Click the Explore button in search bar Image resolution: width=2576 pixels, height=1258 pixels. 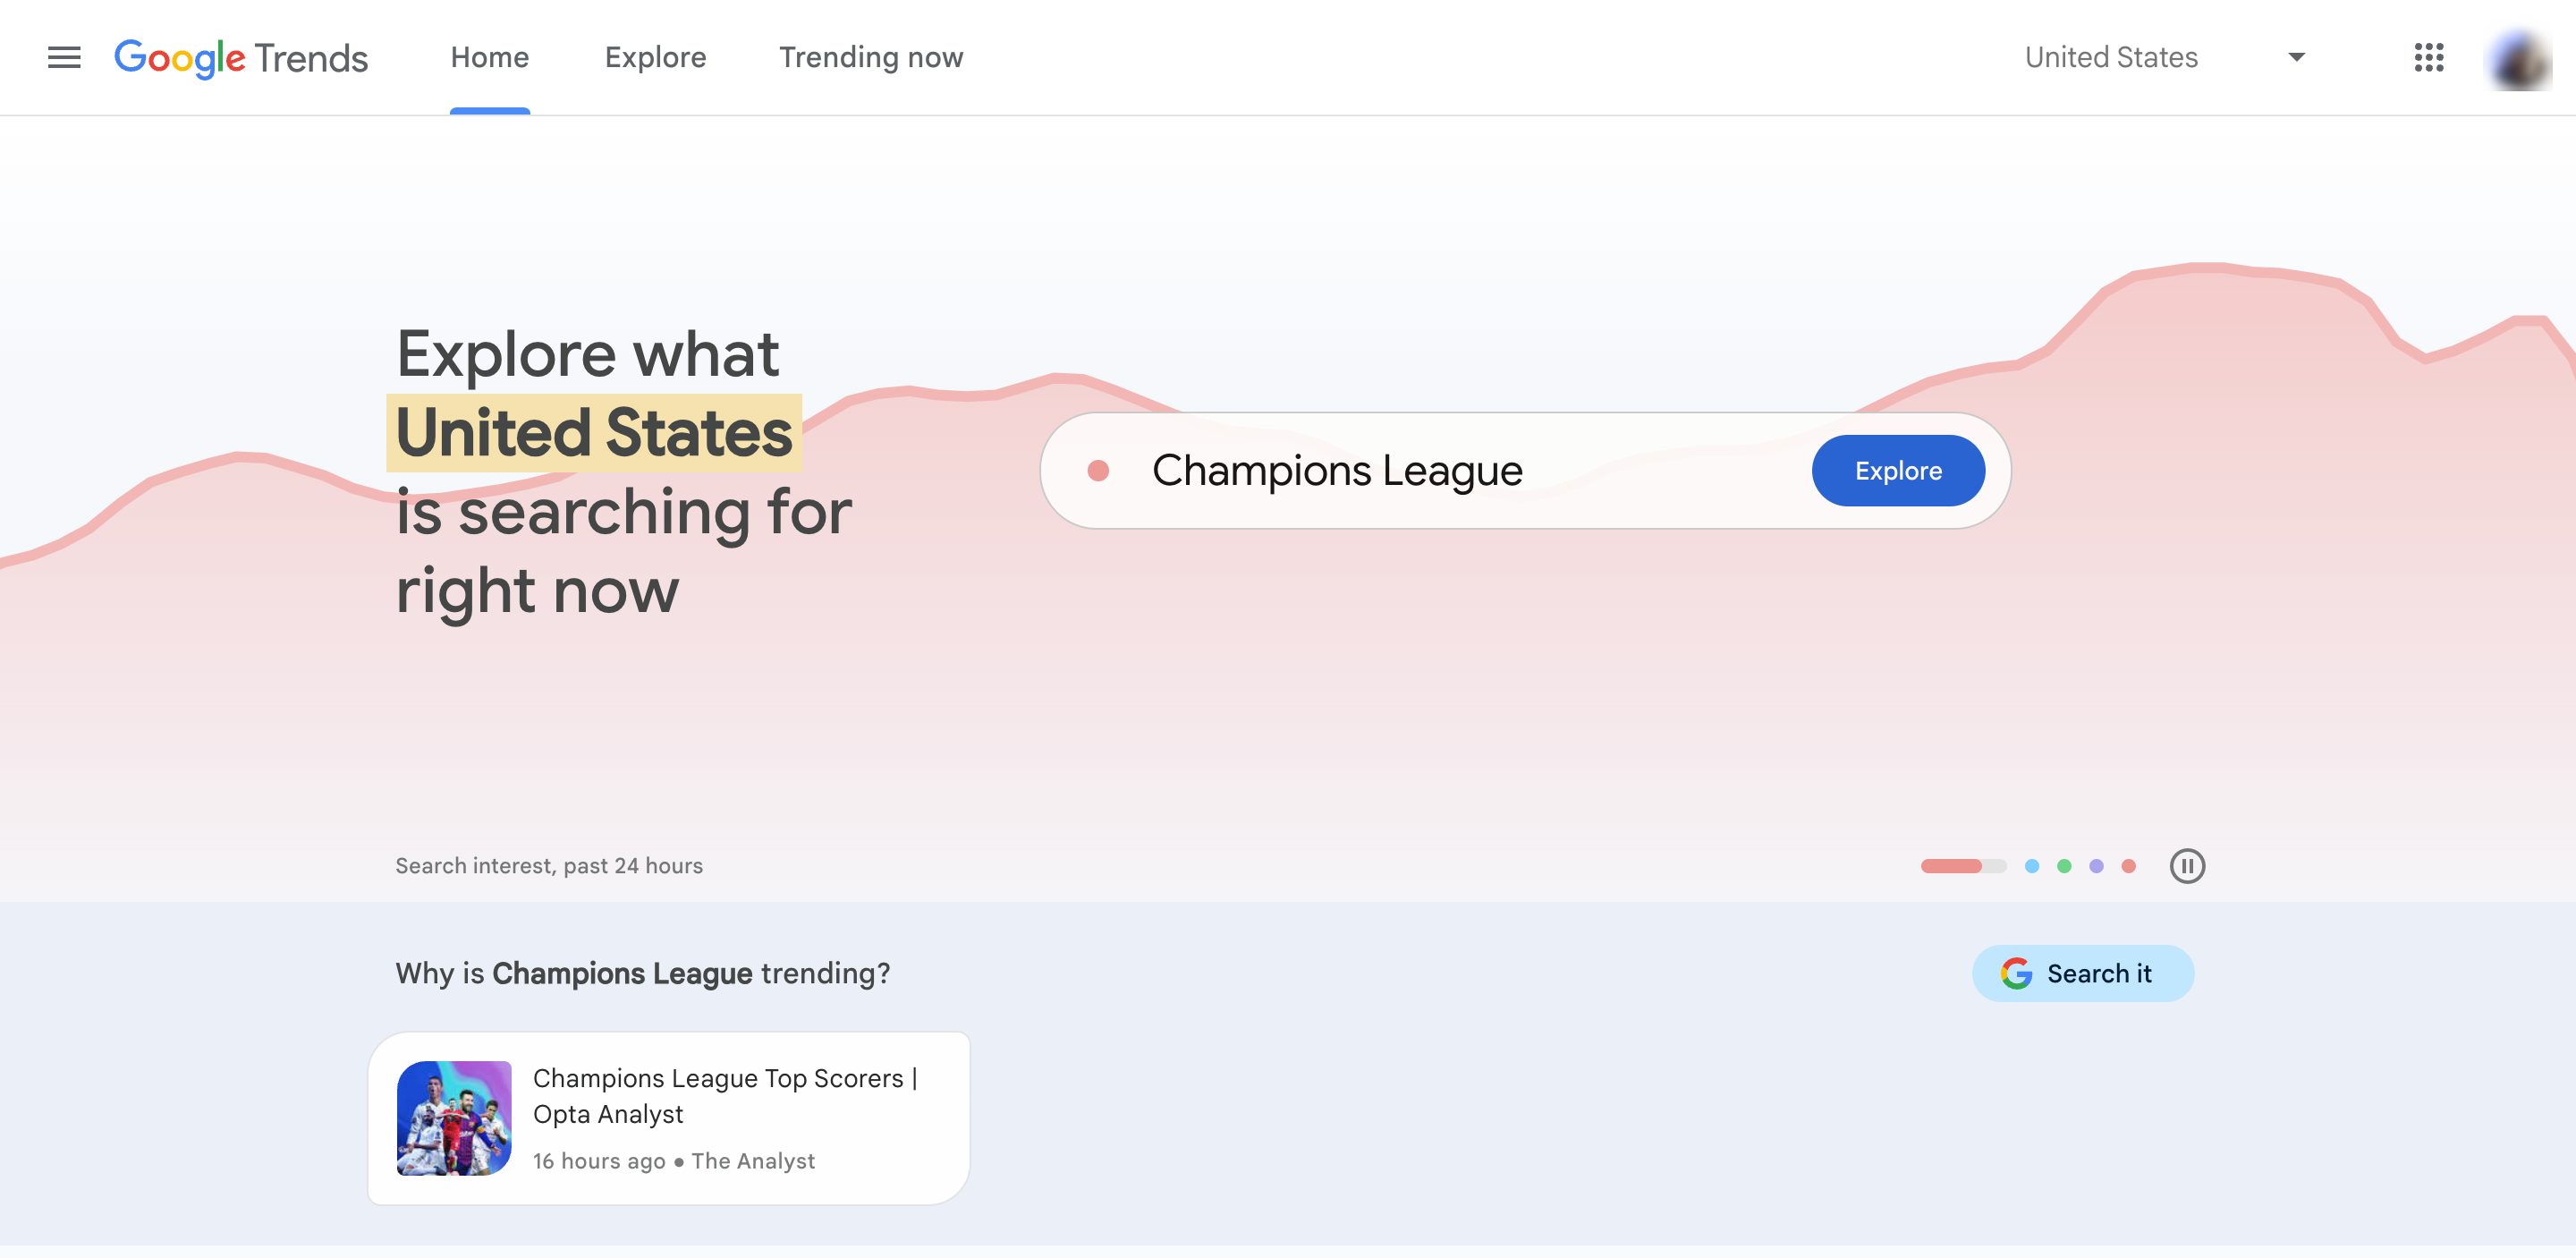[x=1897, y=471]
